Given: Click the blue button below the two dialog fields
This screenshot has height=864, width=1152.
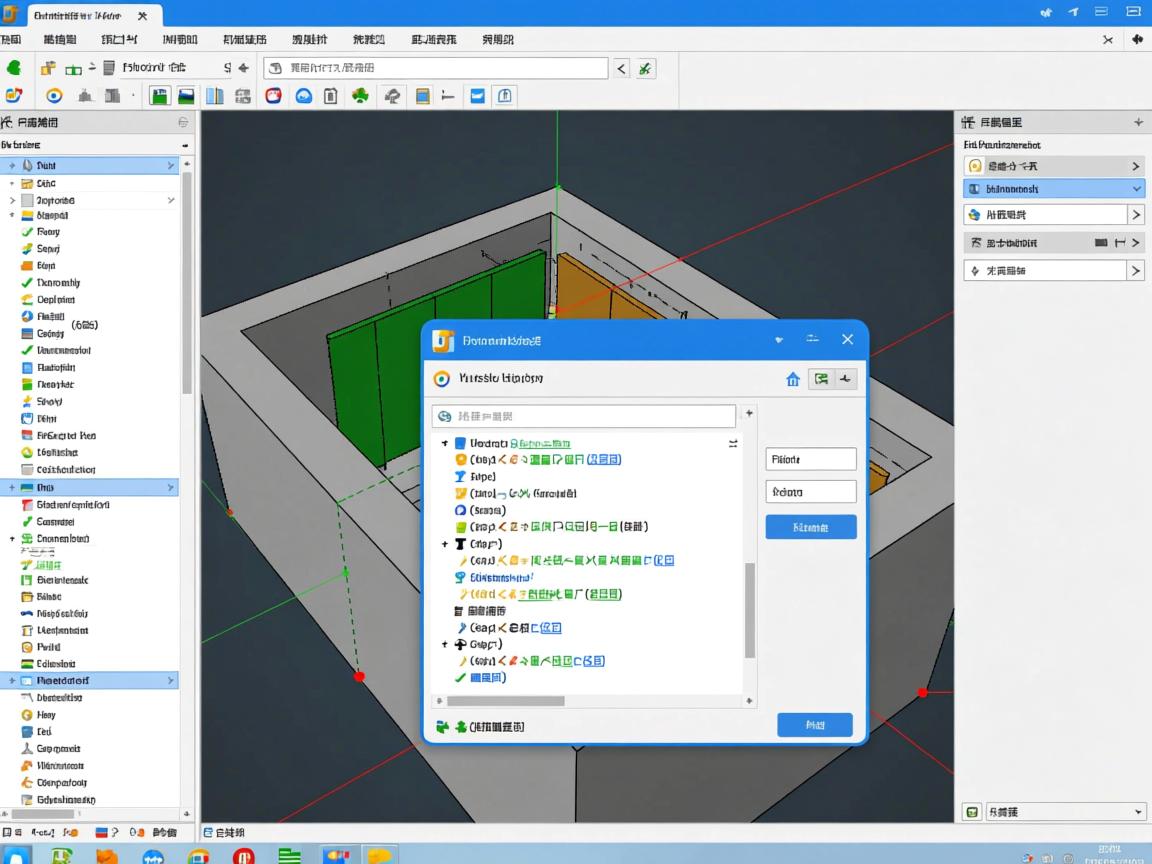Looking at the screenshot, I should tap(810, 527).
